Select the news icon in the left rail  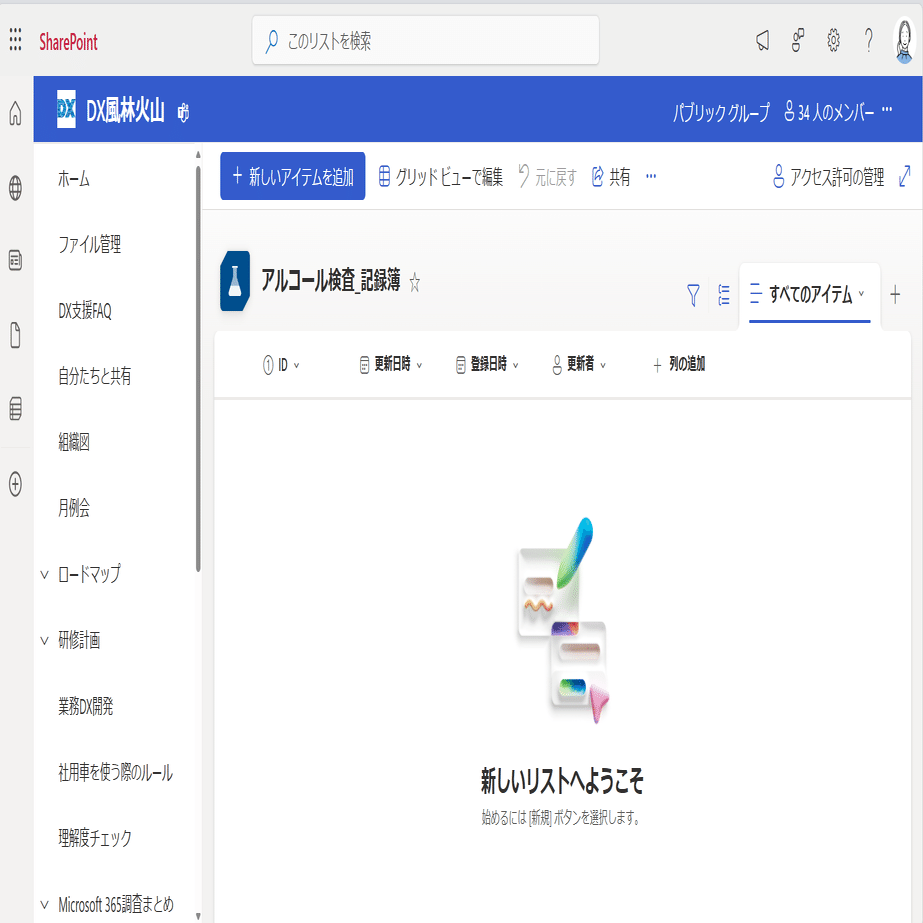(x=14, y=259)
